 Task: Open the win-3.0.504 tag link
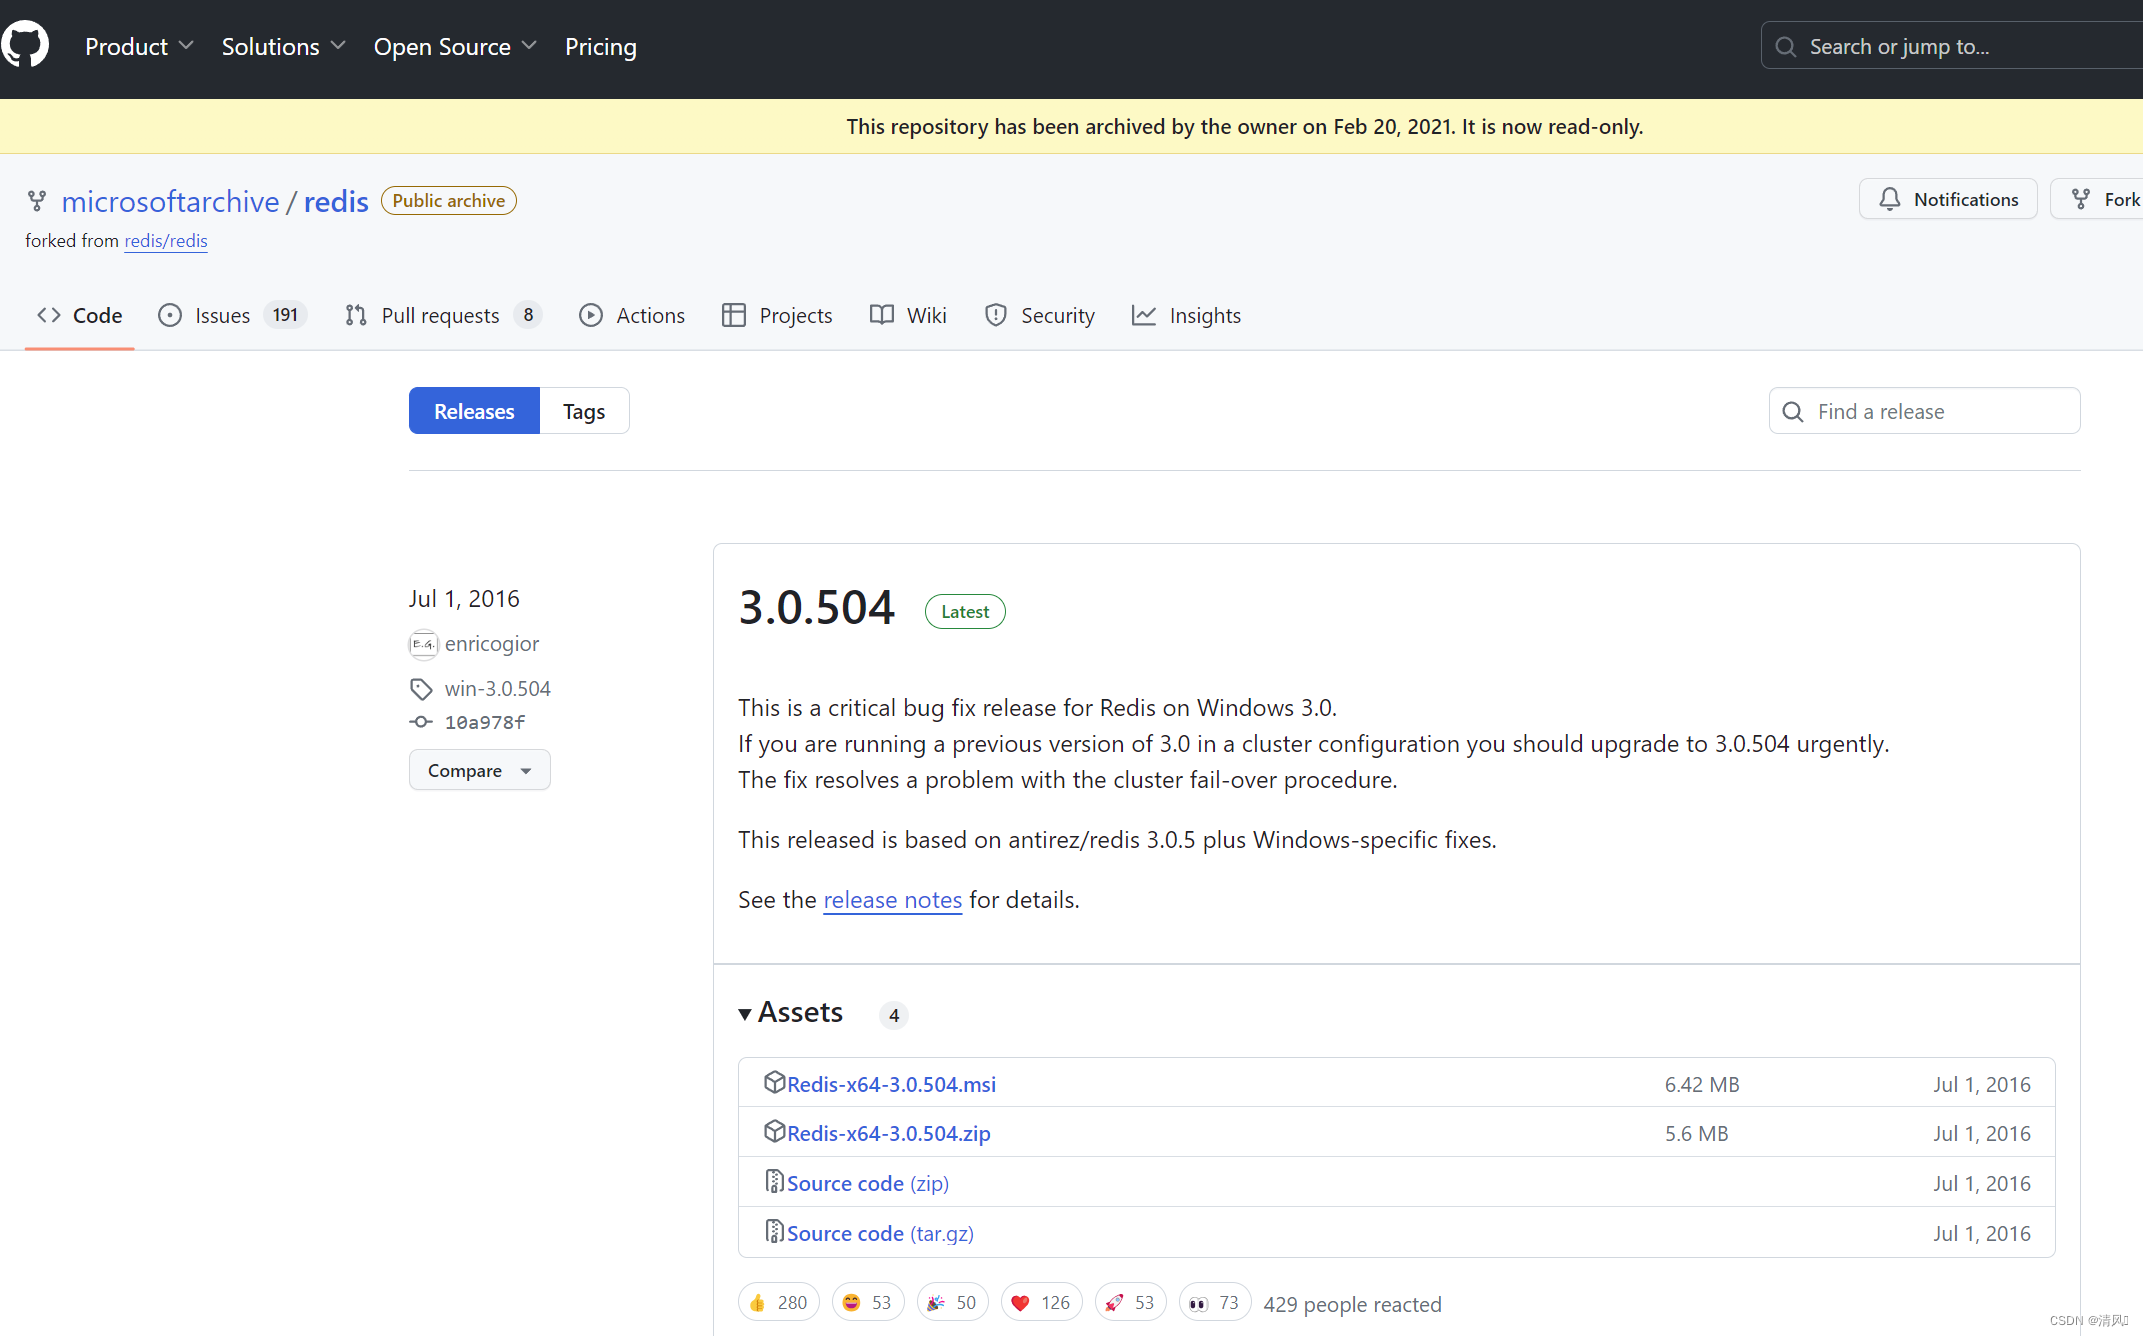[x=497, y=689]
